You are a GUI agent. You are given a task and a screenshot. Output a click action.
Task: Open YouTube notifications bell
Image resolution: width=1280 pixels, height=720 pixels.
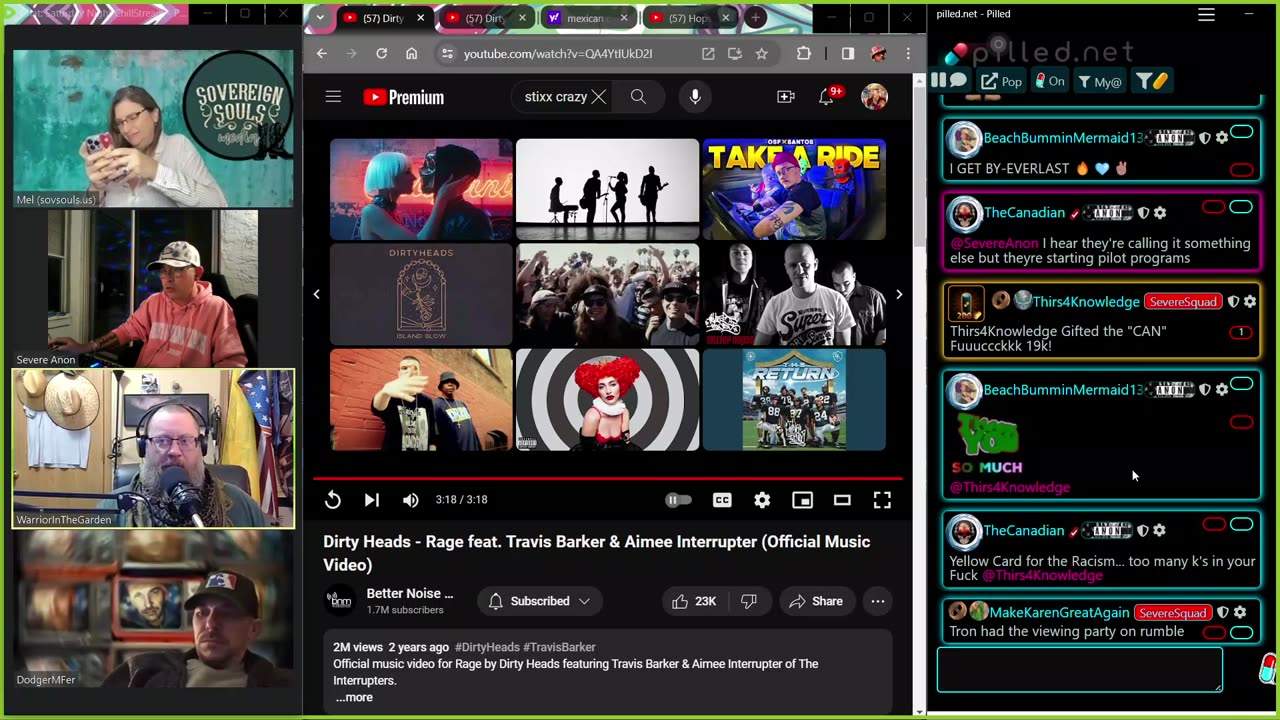pyautogui.click(x=827, y=97)
